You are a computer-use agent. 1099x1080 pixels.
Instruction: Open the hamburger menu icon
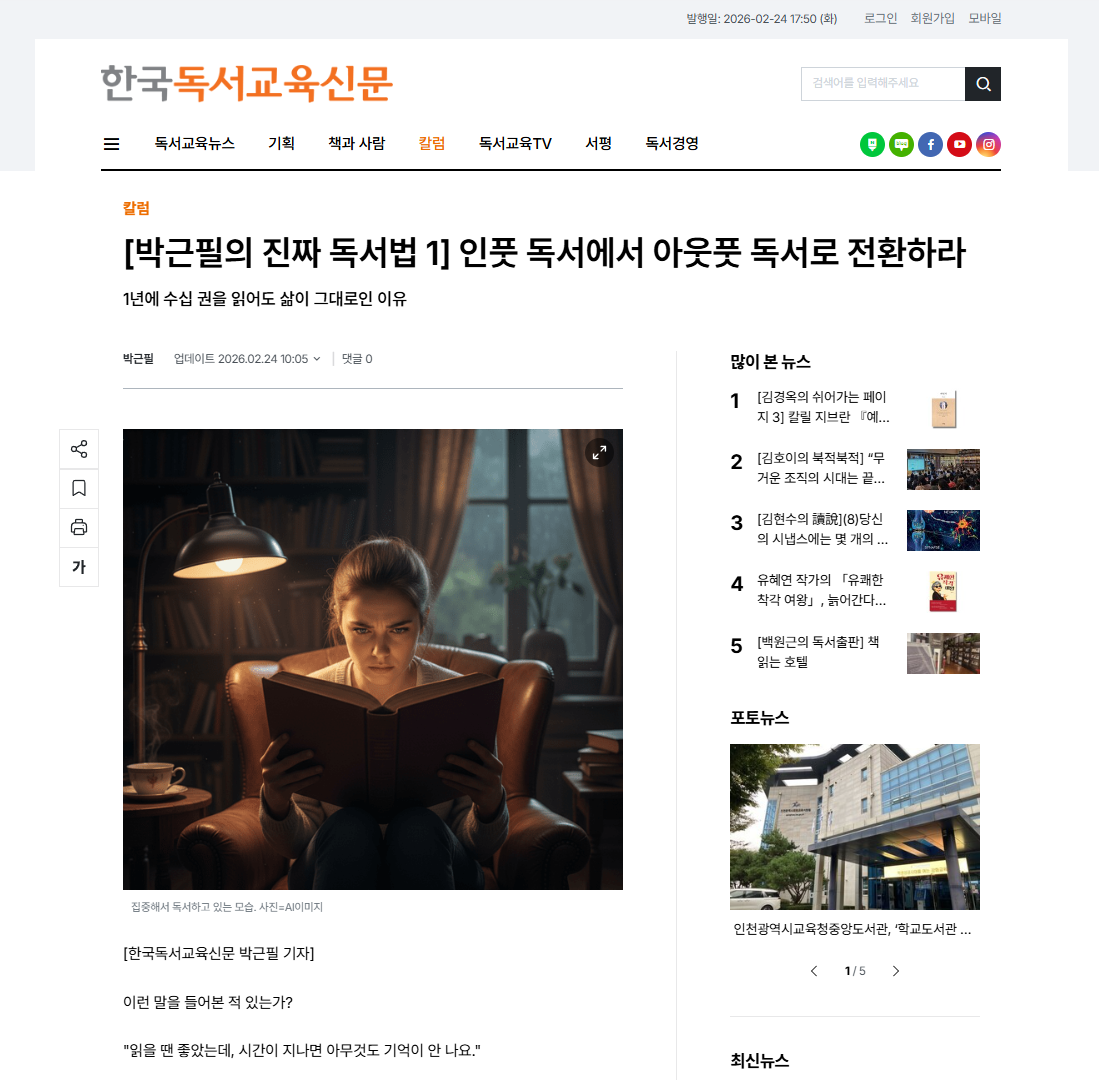click(111, 144)
